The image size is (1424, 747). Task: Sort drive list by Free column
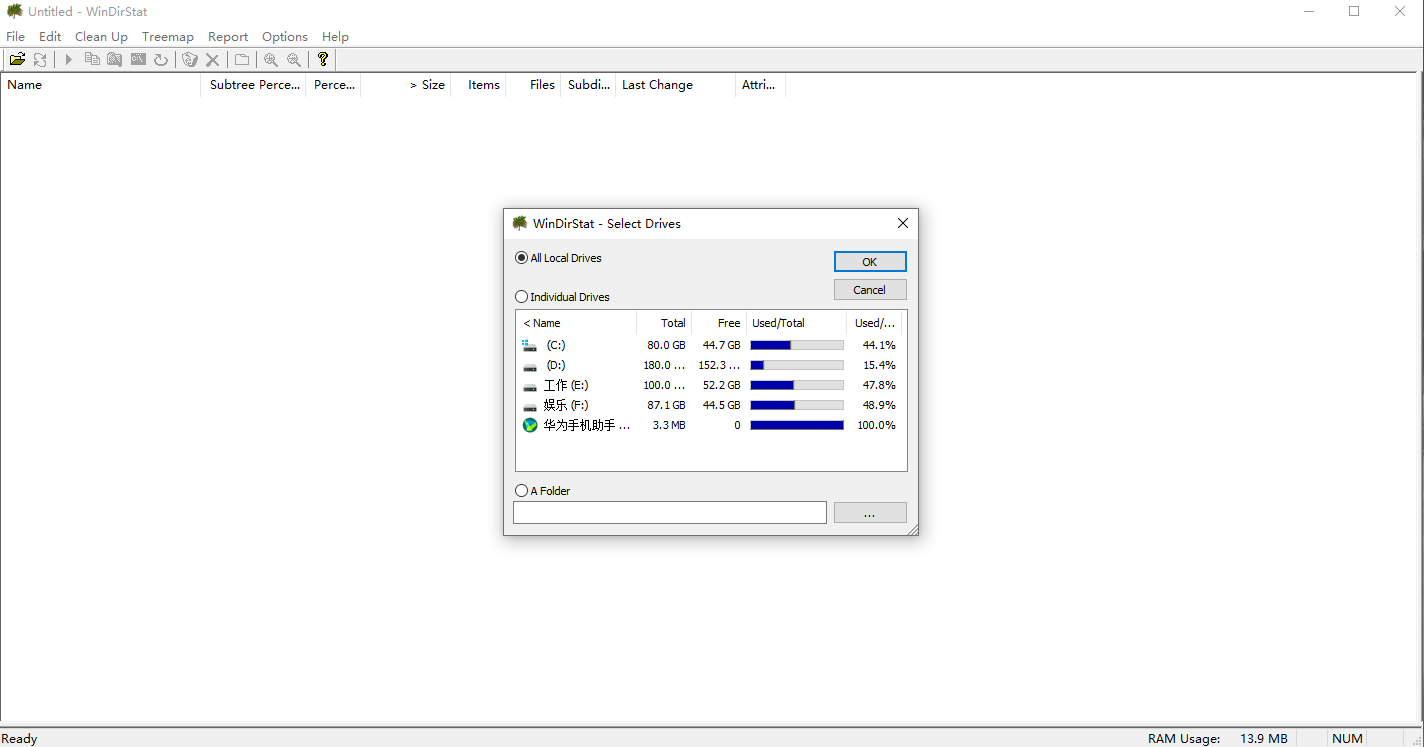pos(719,323)
